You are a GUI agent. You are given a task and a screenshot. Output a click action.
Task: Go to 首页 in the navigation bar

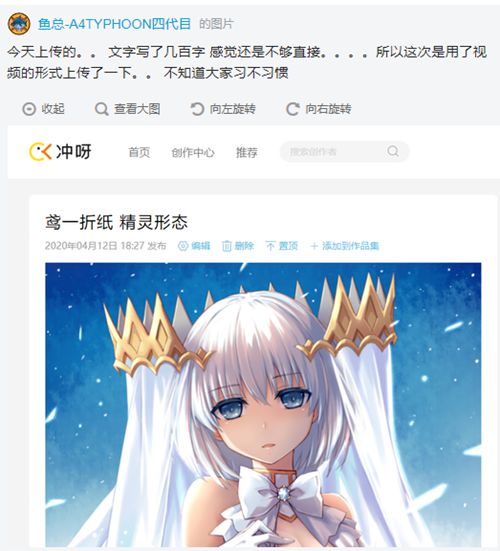pos(139,152)
